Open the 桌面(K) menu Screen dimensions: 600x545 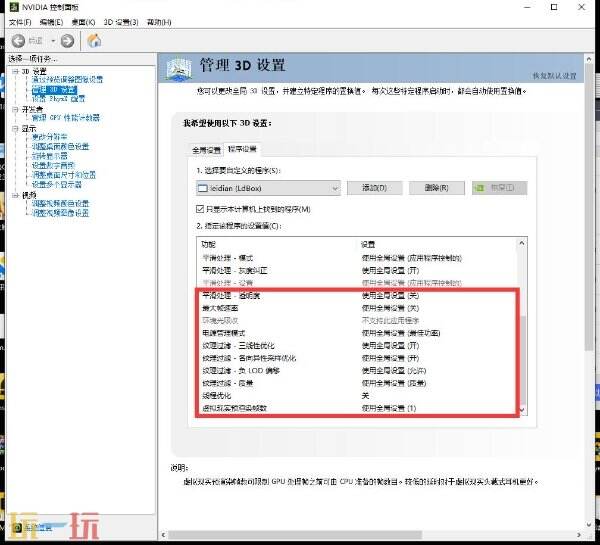click(83, 22)
